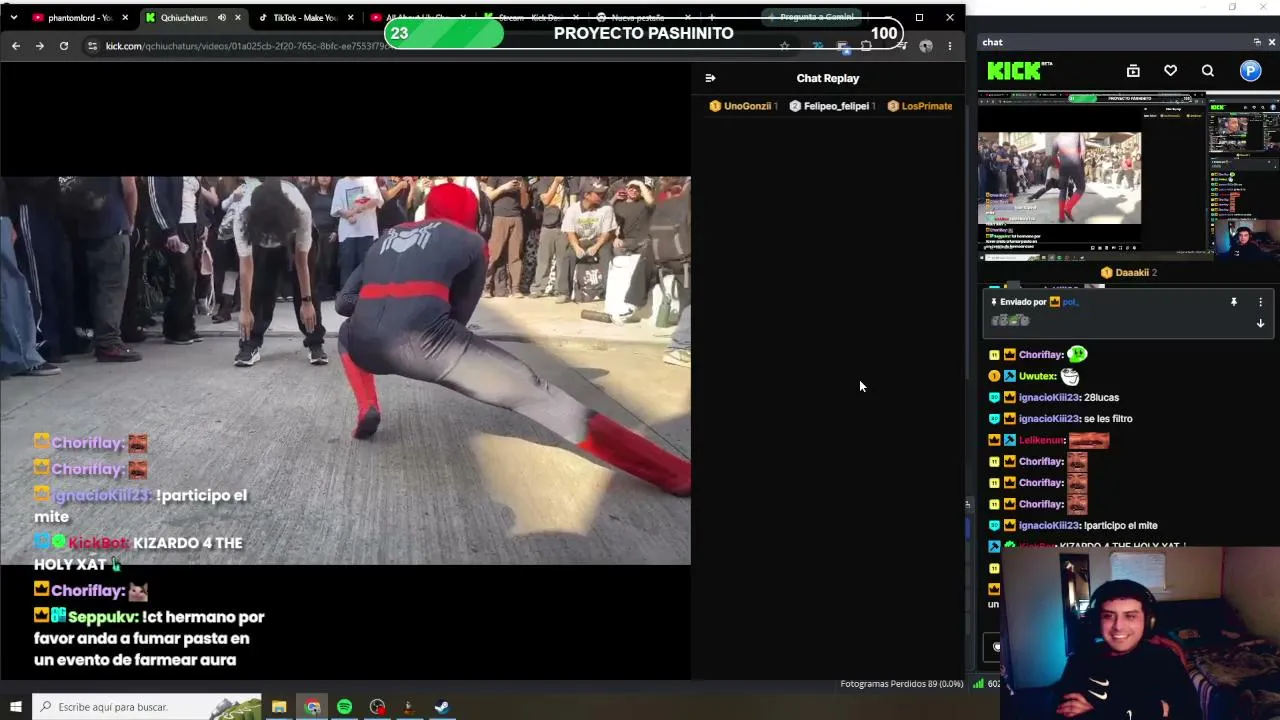Switch to the TikTok - Make You tab

pos(298,17)
